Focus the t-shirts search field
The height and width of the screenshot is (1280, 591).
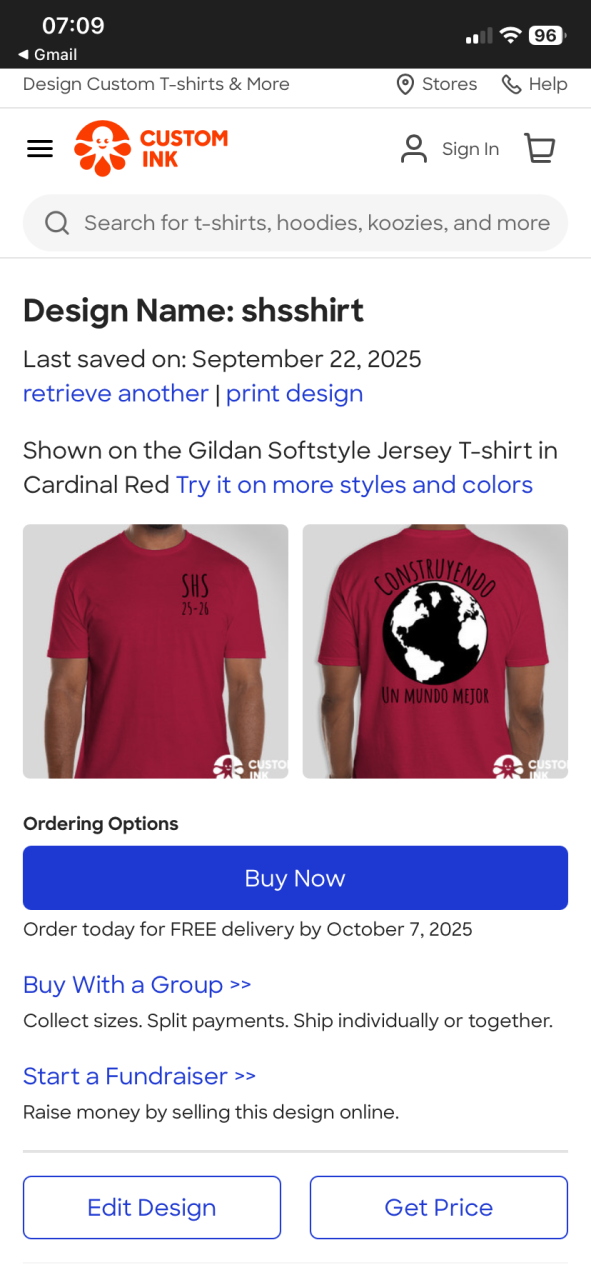pyautogui.click(x=295, y=223)
